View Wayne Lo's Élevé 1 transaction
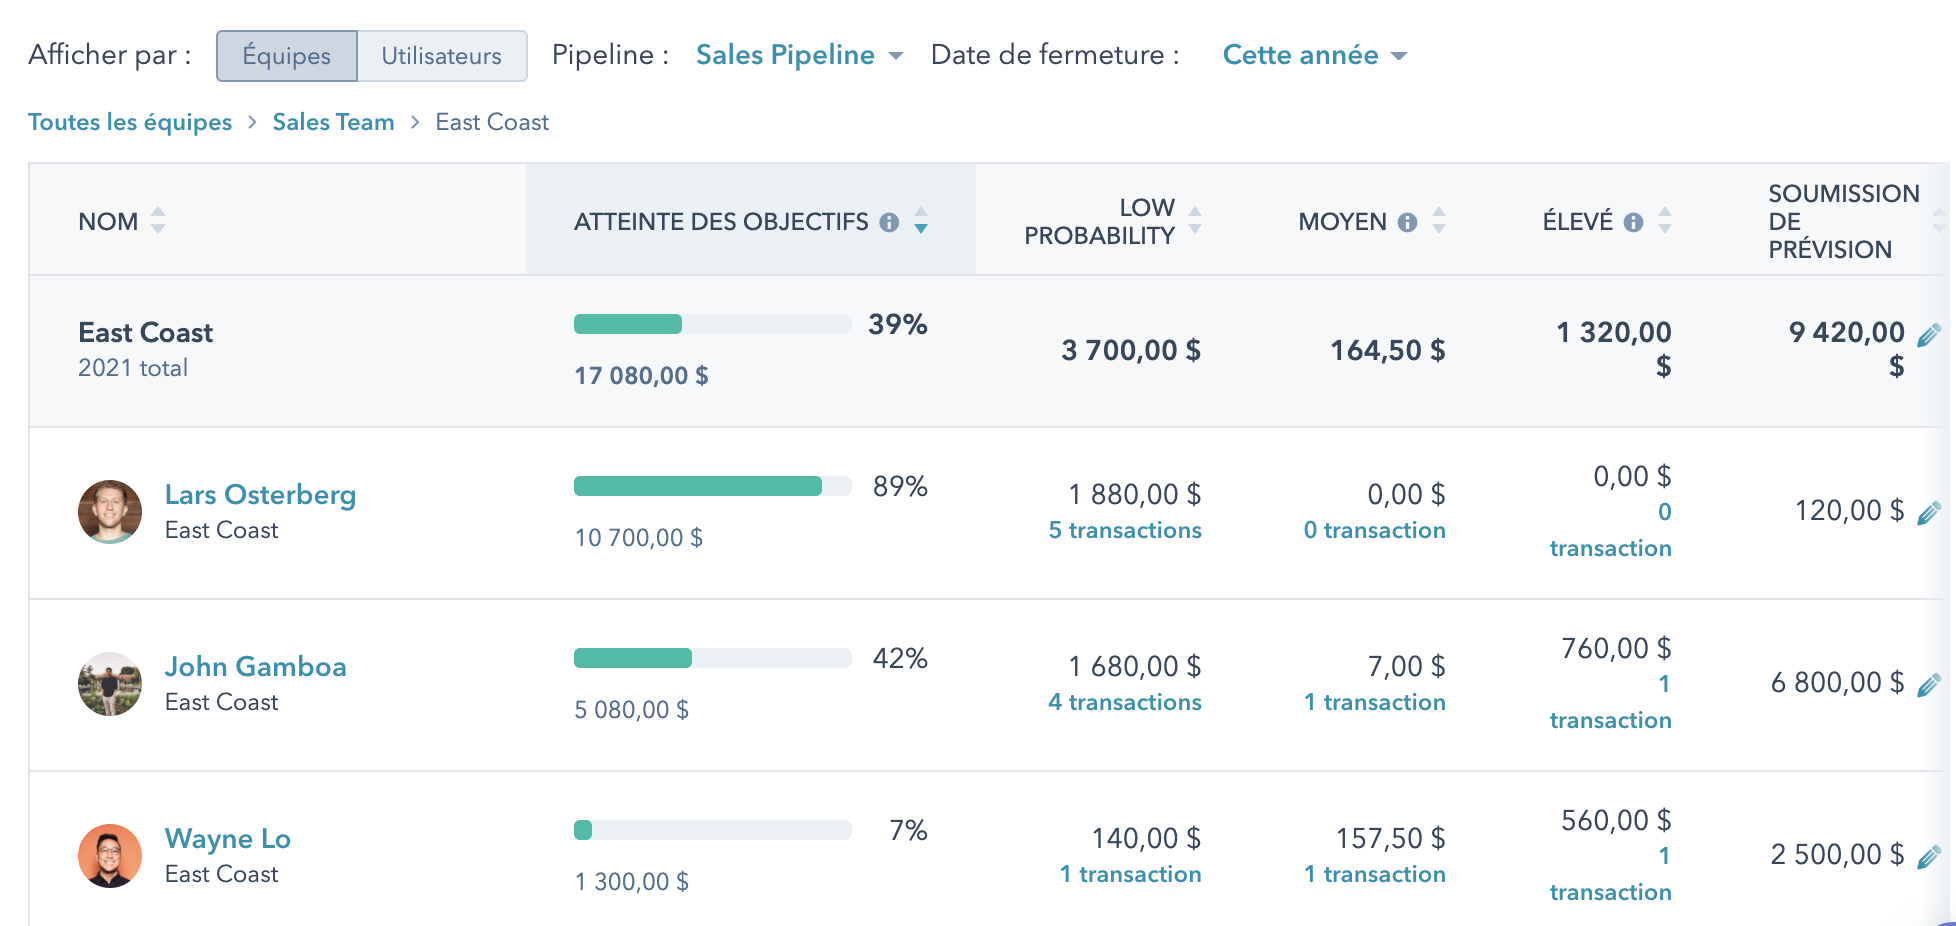Image resolution: width=1956 pixels, height=926 pixels. [x=1611, y=874]
